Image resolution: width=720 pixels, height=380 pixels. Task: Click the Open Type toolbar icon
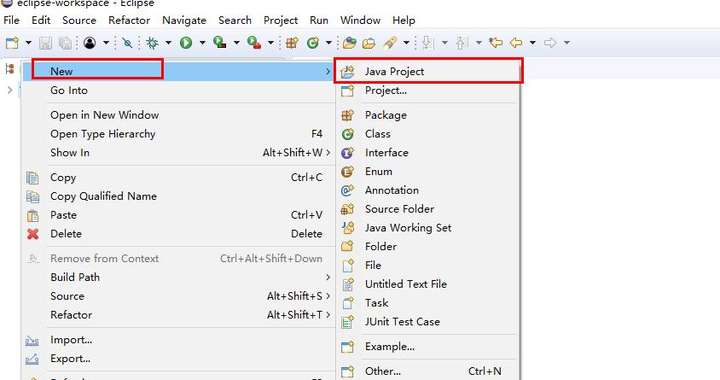click(x=349, y=43)
